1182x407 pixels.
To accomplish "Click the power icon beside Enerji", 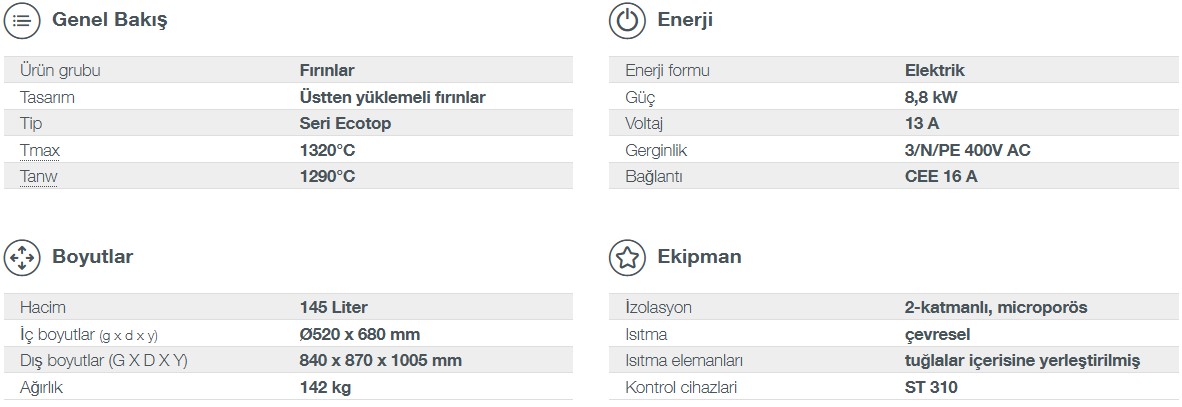I will 627,21.
